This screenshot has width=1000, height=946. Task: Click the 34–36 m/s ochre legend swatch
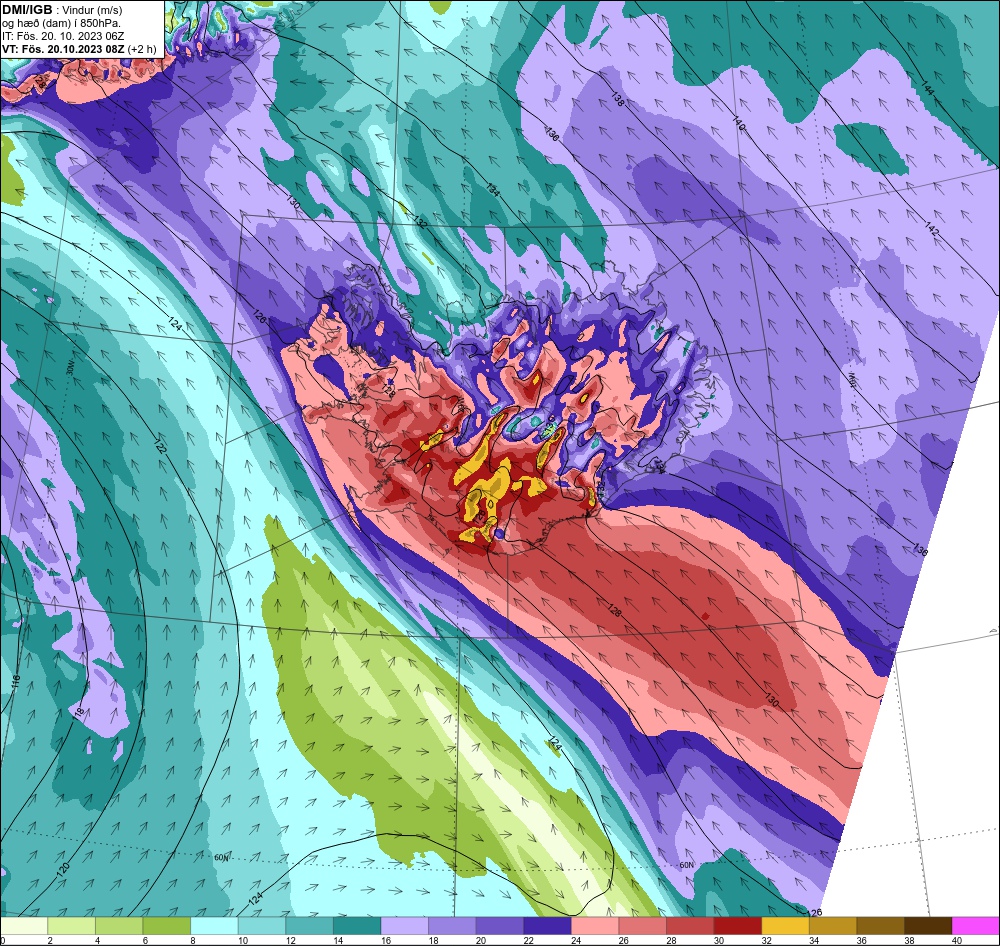point(832,926)
